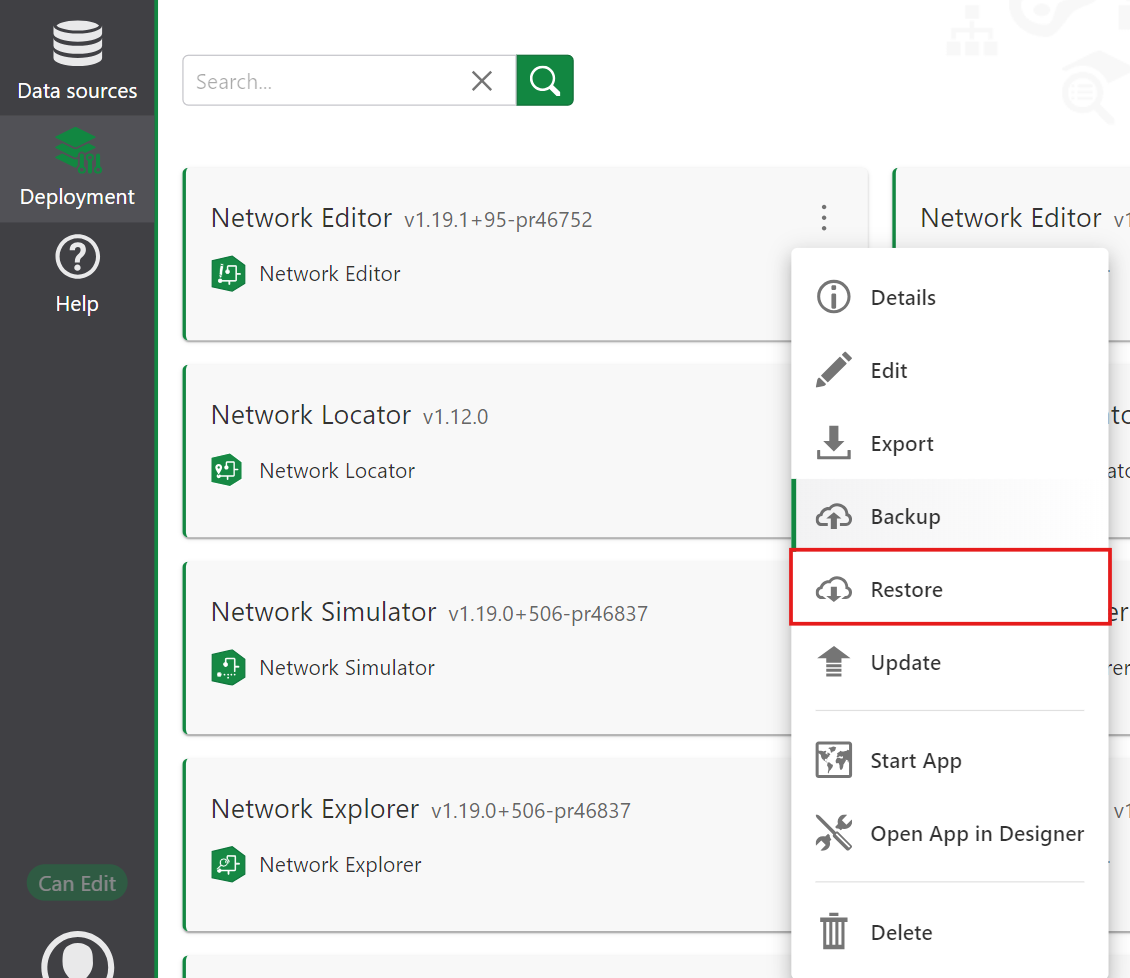The width and height of the screenshot is (1130, 978).
Task: Click the user profile avatar icon
Action: point(77,957)
